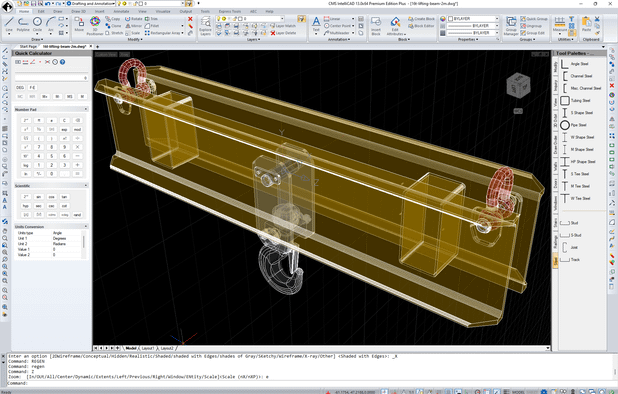Screen dimensions: 618x394
Task: Click the Units type Angle value
Action: tap(66, 233)
